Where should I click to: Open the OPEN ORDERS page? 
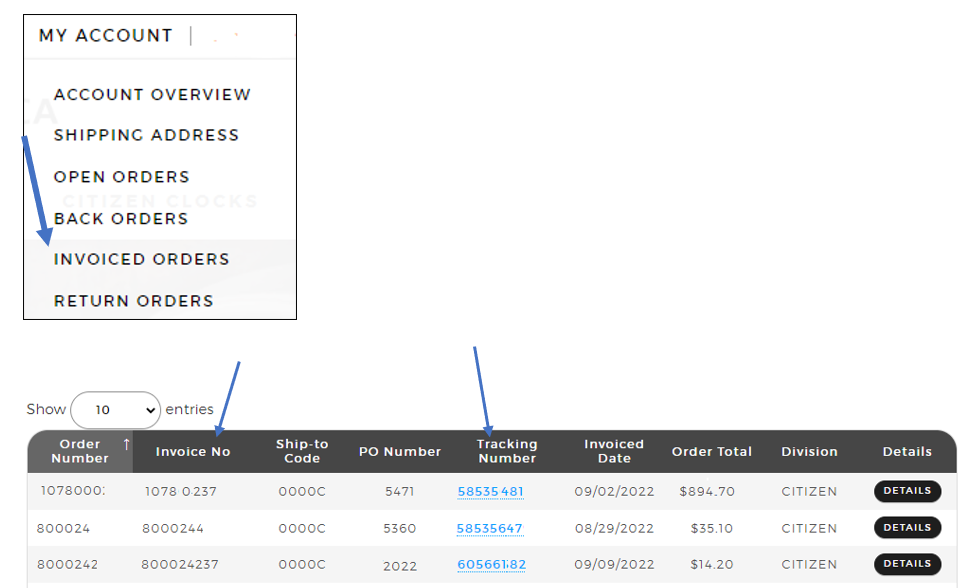[x=122, y=177]
